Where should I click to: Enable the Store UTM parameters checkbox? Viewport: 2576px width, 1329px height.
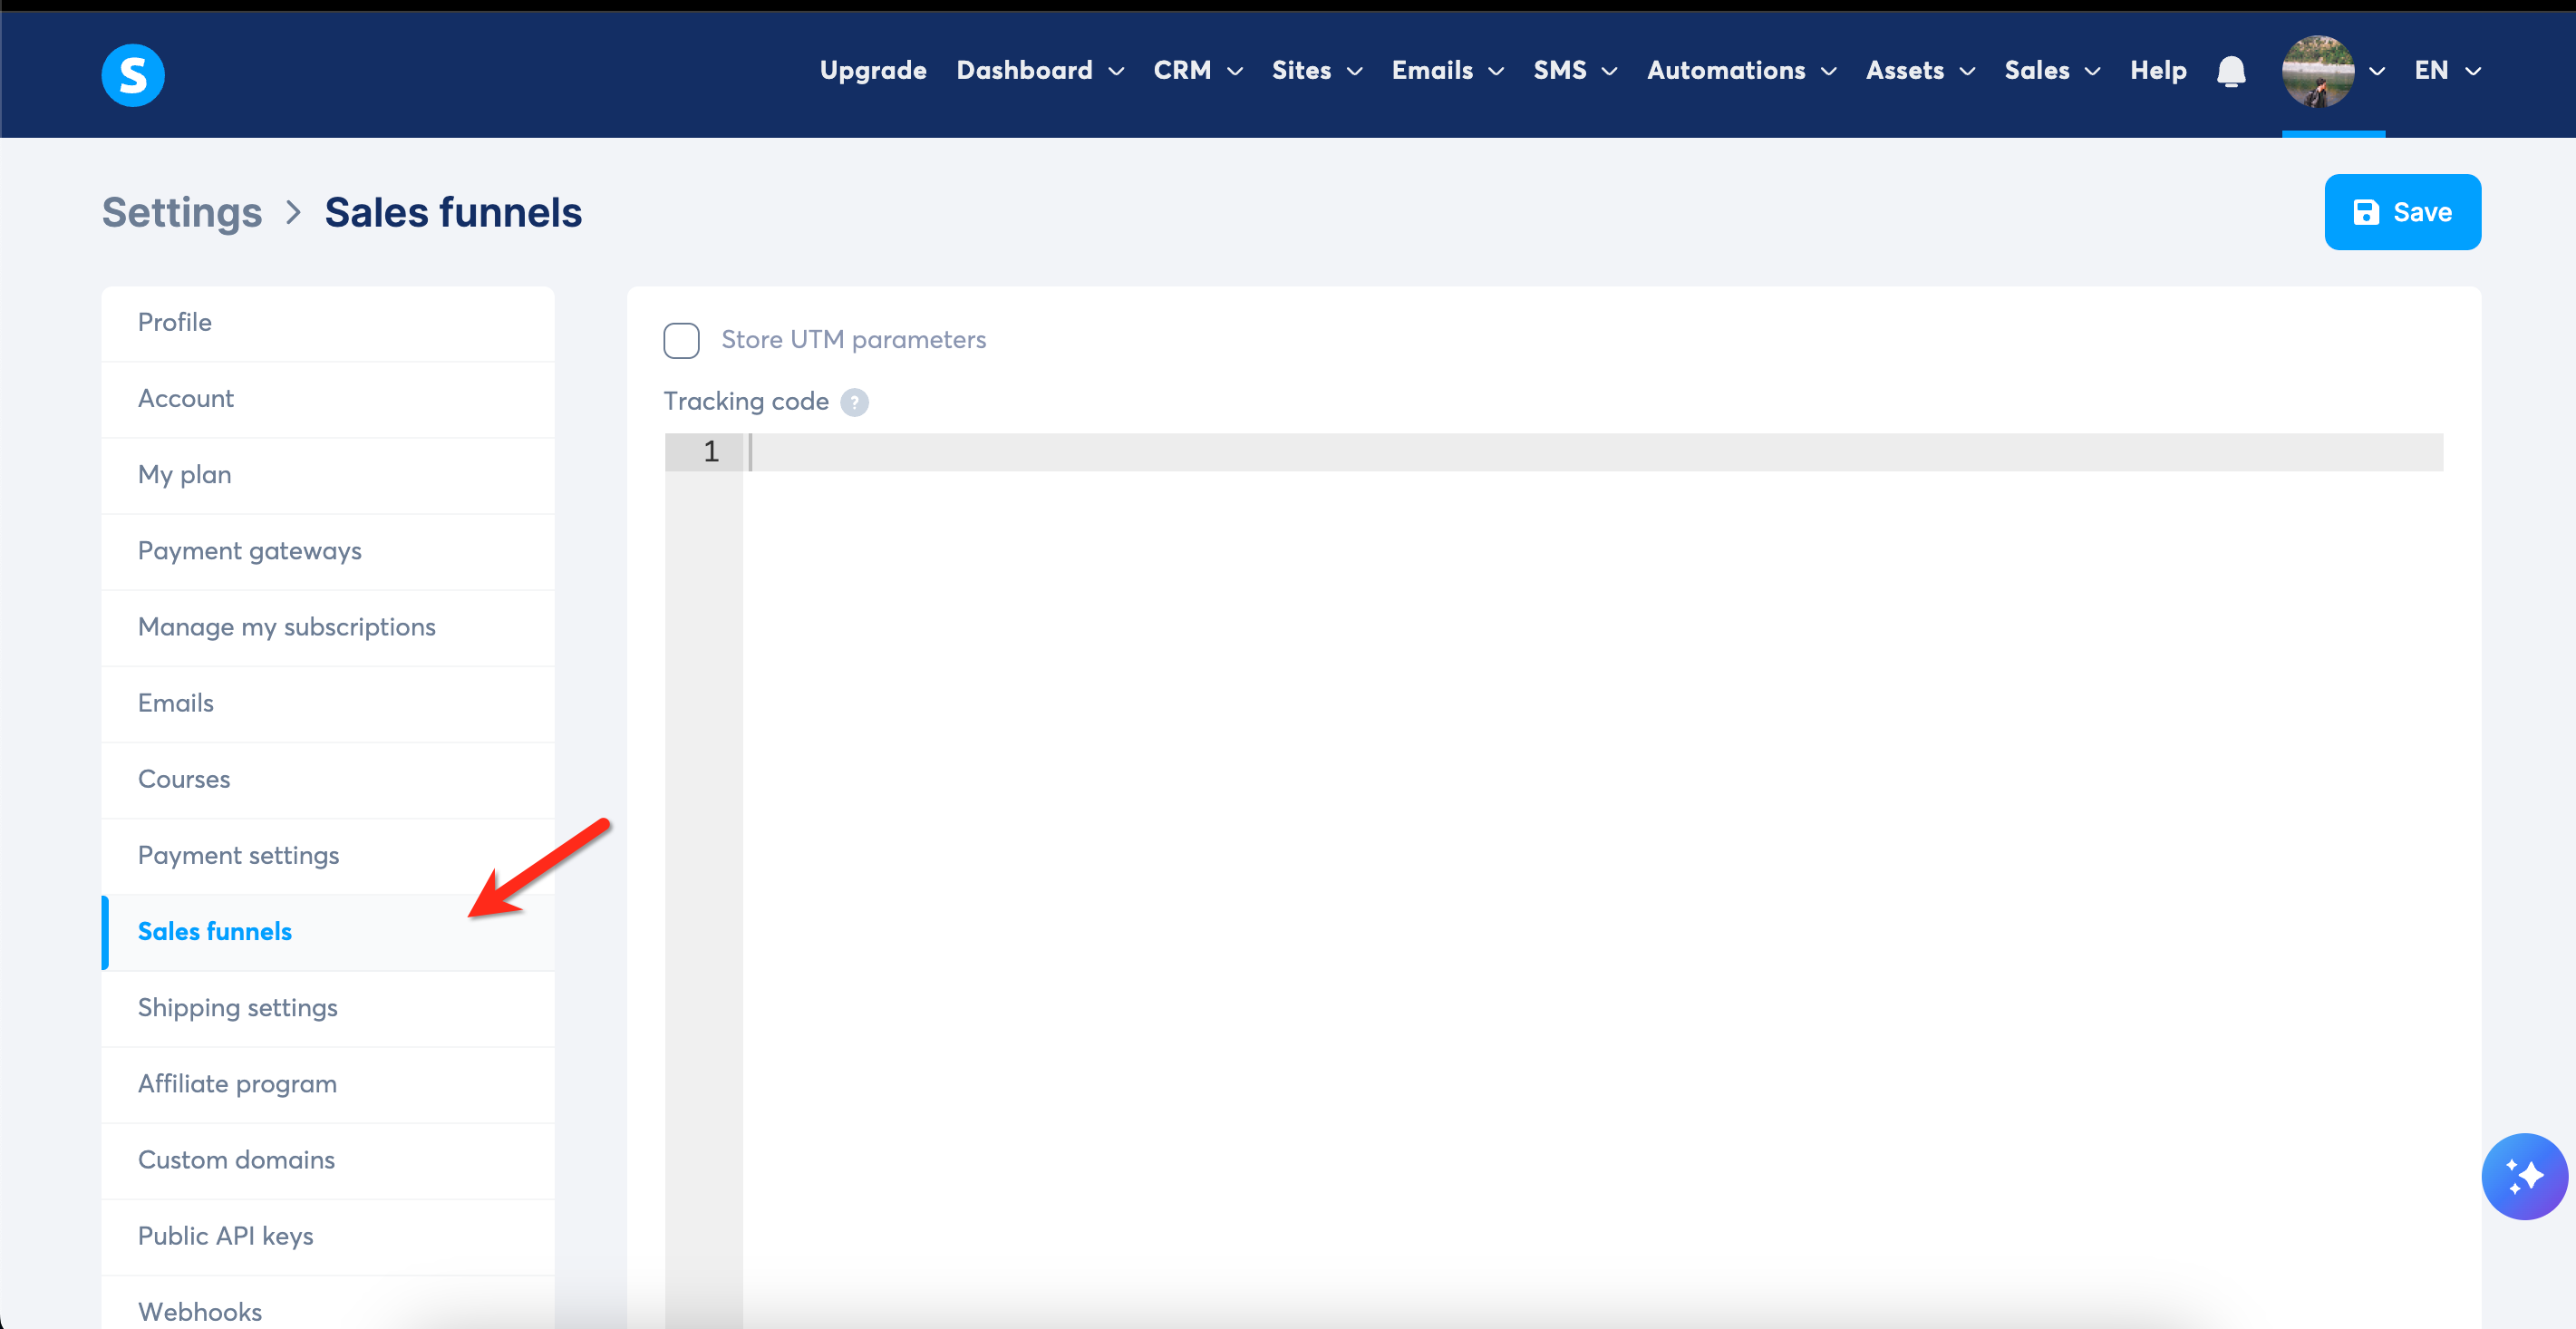[x=681, y=340]
